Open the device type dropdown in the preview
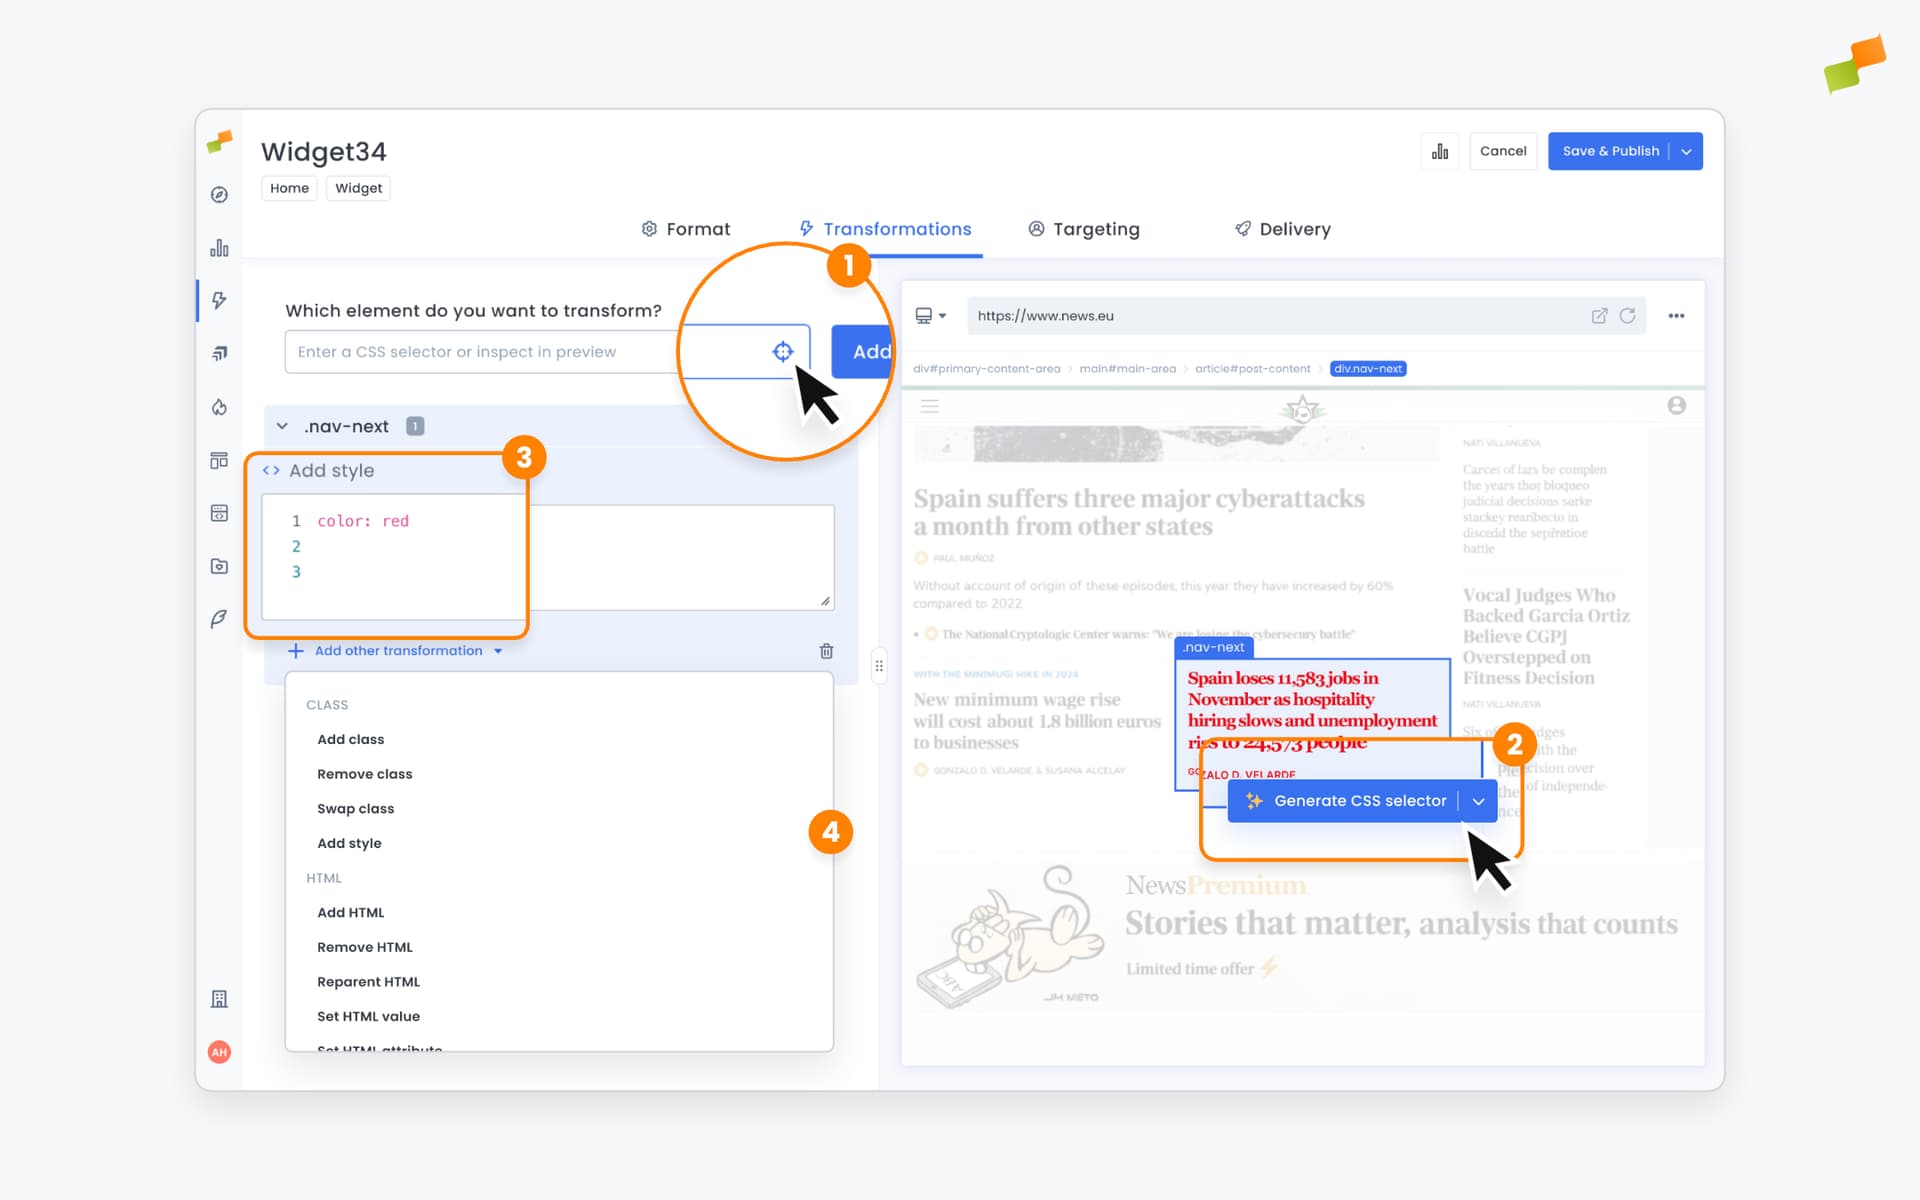Image resolution: width=1920 pixels, height=1200 pixels. [x=930, y=315]
